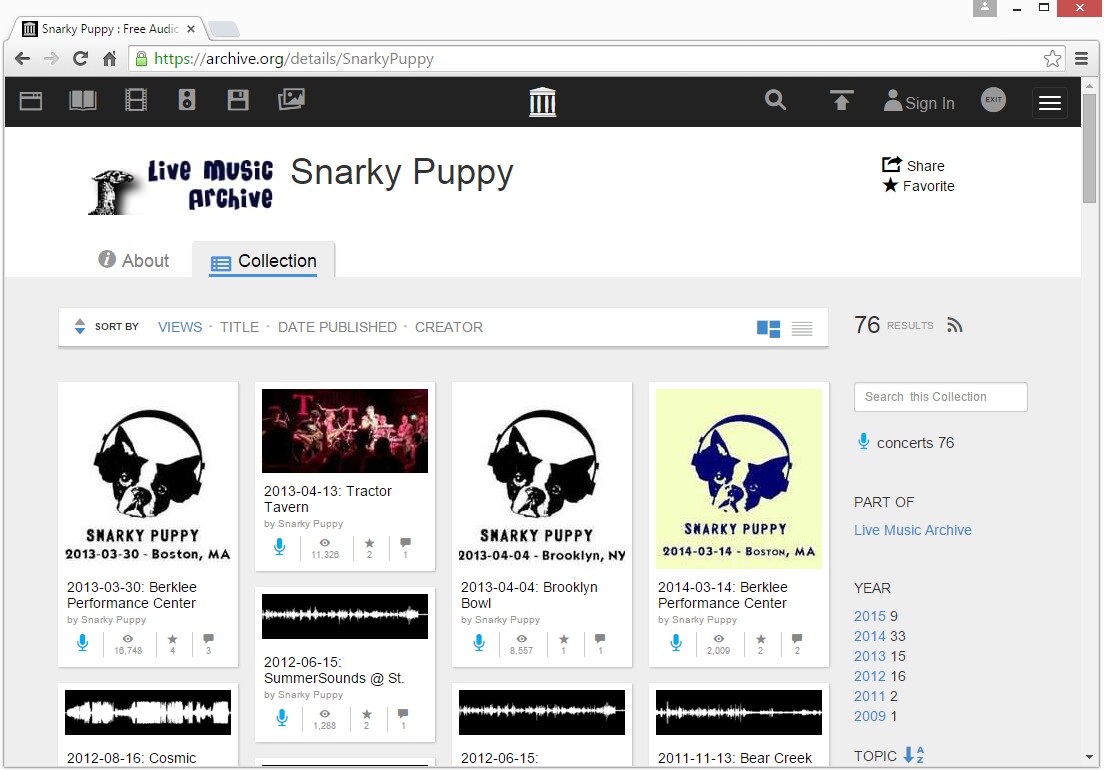Close the Snarky Puppy browser tab
The height and width of the screenshot is (770, 1104).
pyautogui.click(x=191, y=29)
